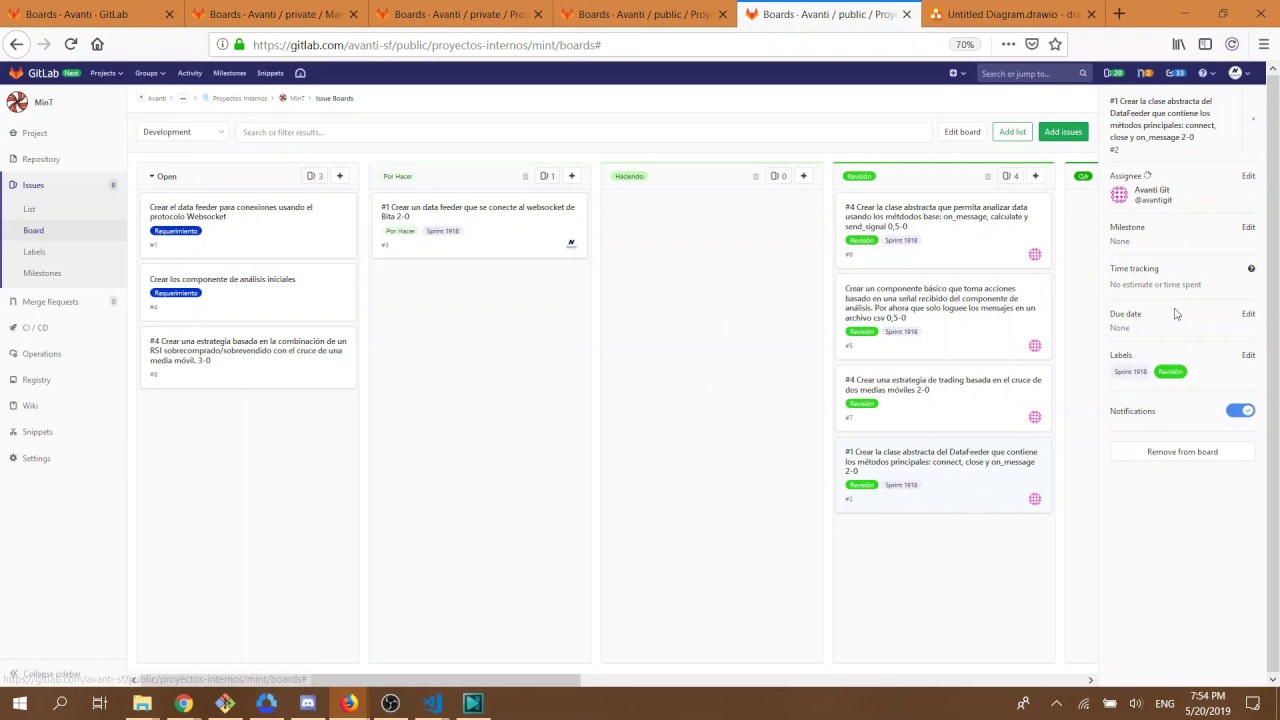Open the to-do list counter icon
This screenshot has height=720, width=1280.
tap(1176, 73)
